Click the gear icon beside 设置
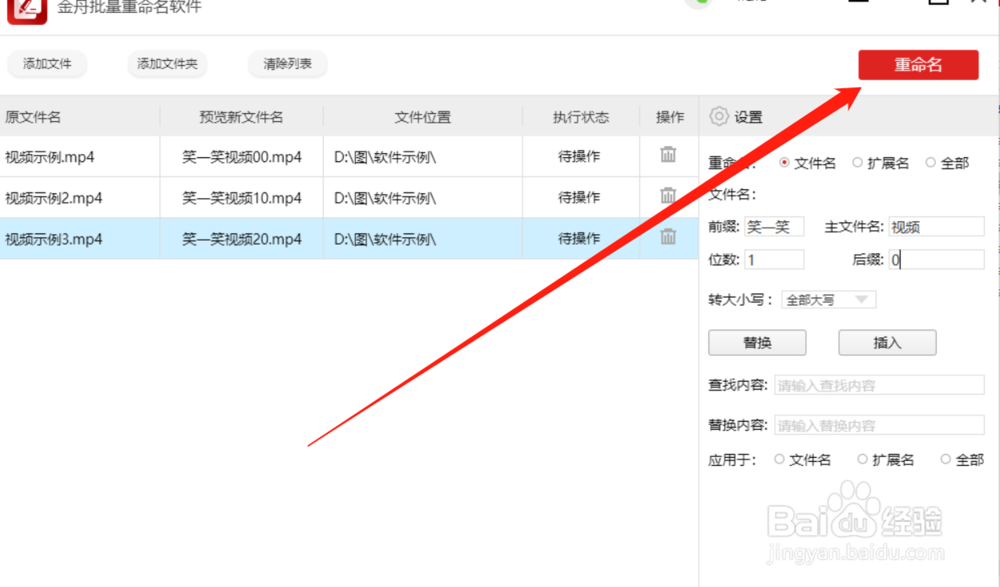Viewport: 1000px width, 587px height. [719, 116]
